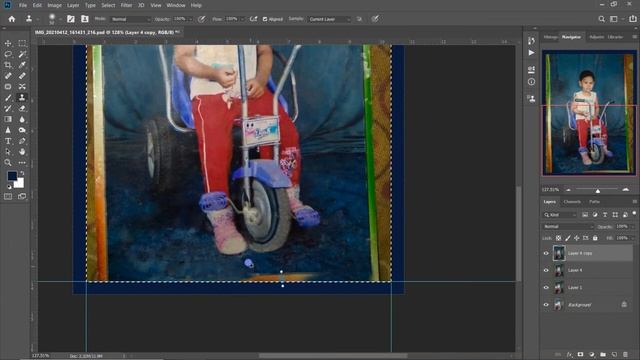Open the Mode dropdown set to Normal
This screenshot has height=360, width=640.
(130, 19)
